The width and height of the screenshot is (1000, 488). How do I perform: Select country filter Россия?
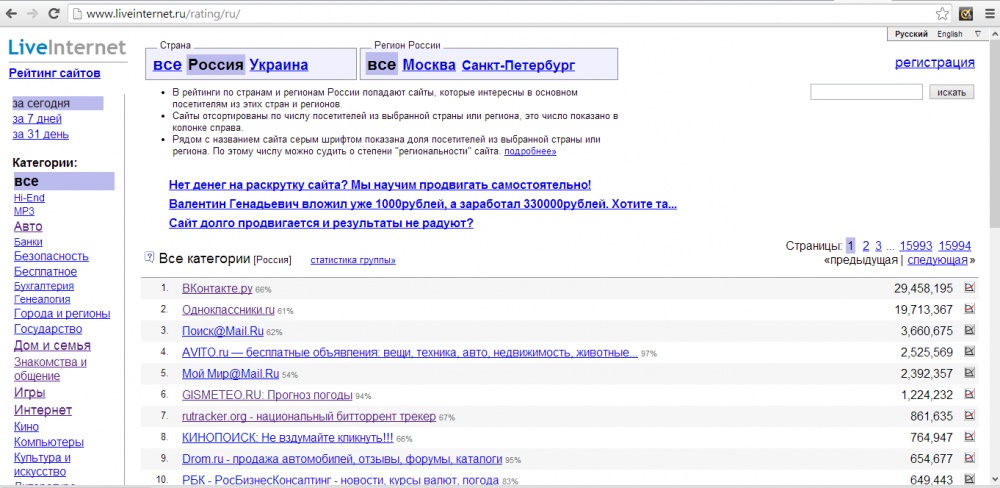216,64
